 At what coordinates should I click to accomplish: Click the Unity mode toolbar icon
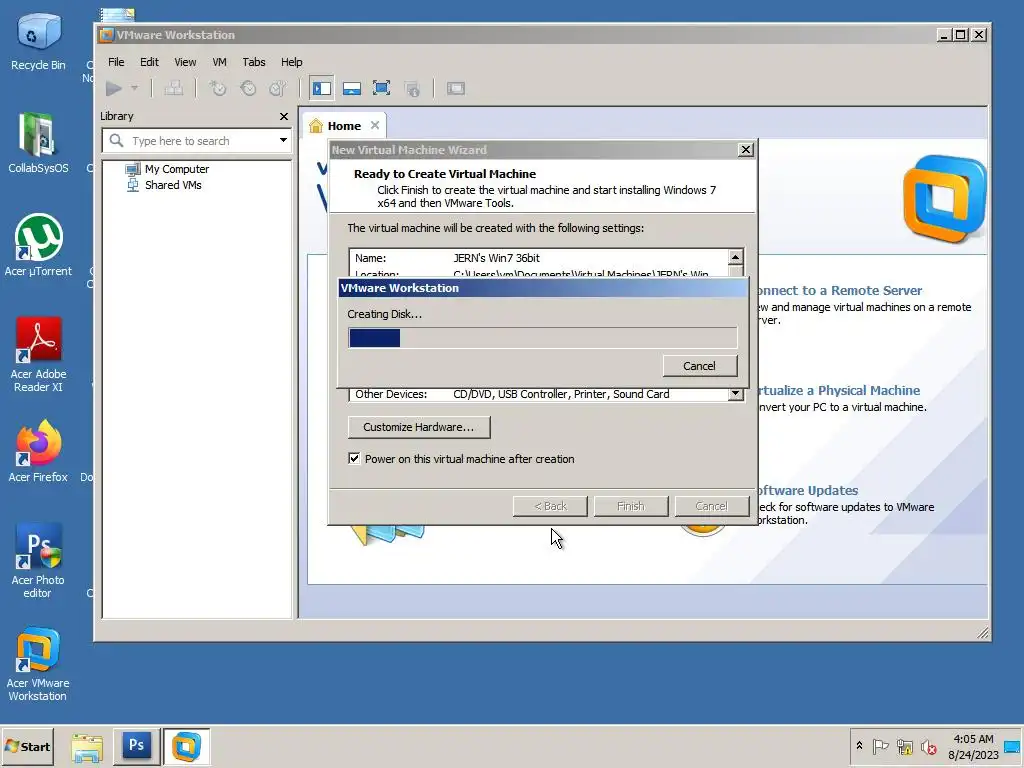[412, 89]
